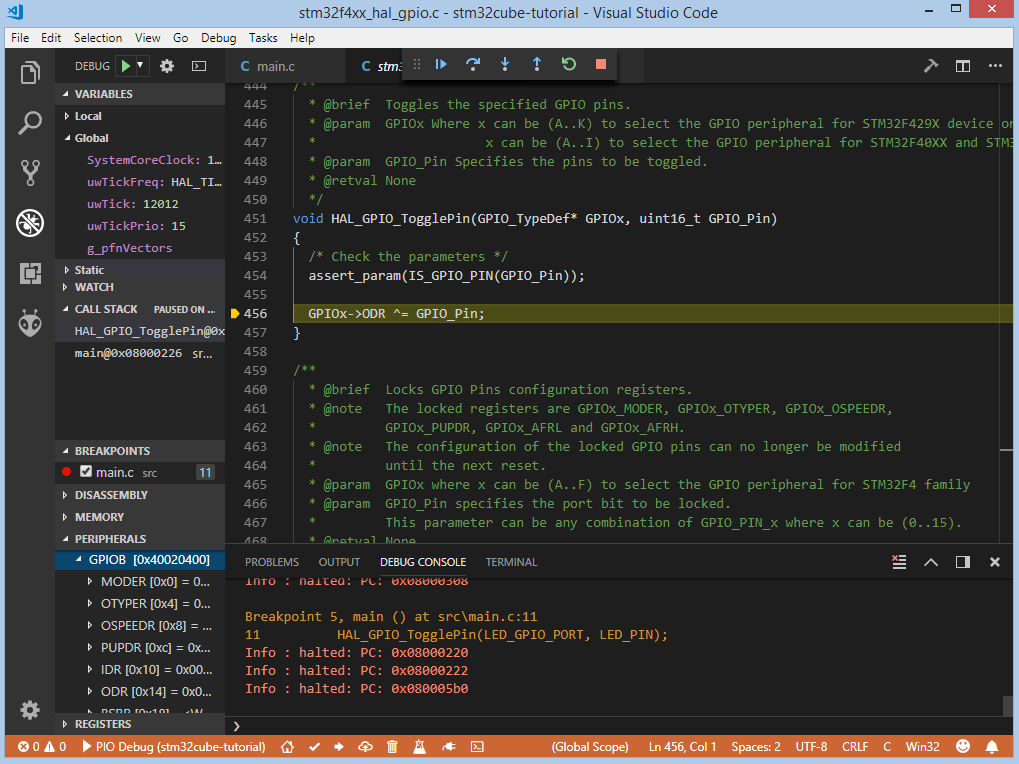Click the PlatformIO Build checkmark in the status bar

tap(315, 746)
